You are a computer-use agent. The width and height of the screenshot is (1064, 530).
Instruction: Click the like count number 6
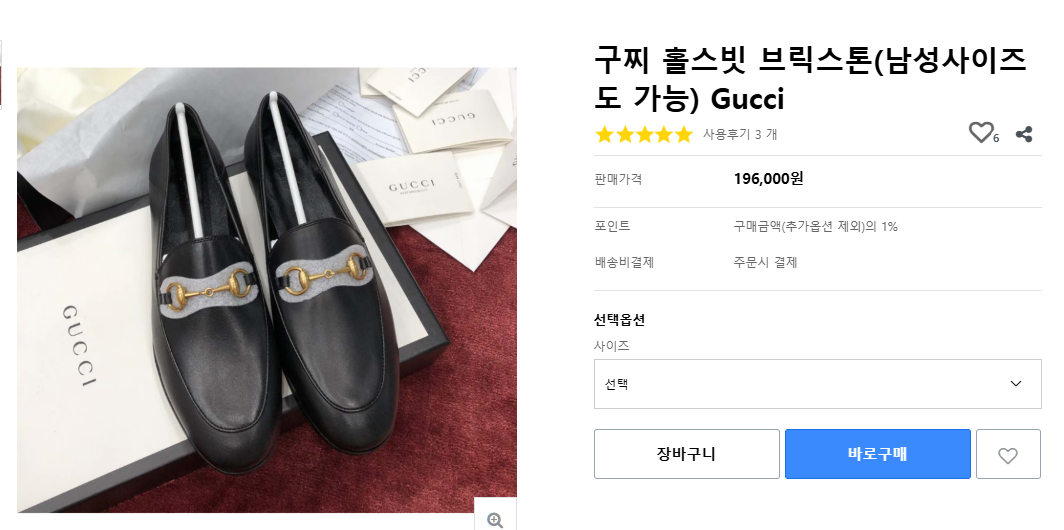click(996, 139)
